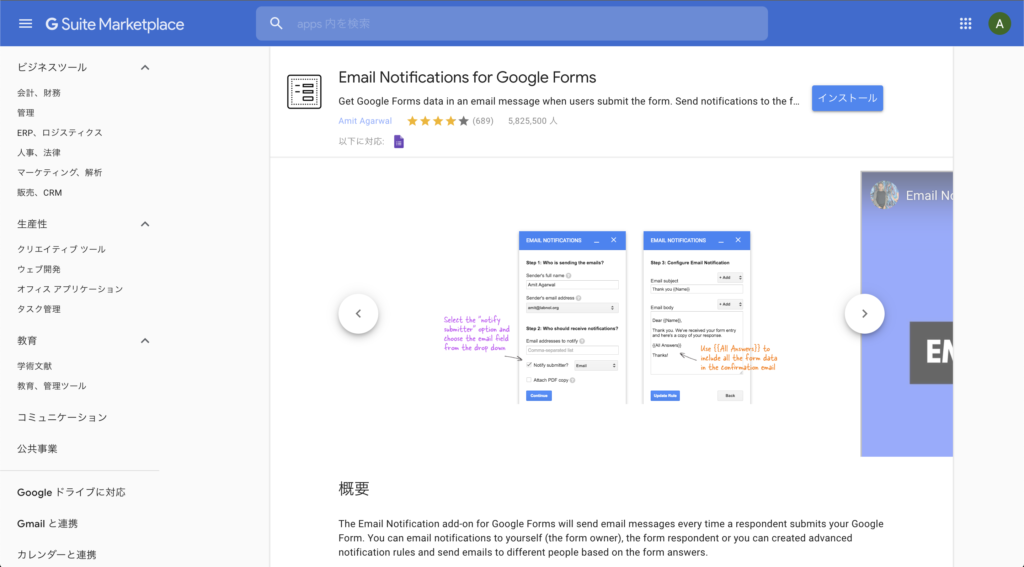Click the 5,825,500 人 user count
The height and width of the screenshot is (567, 1024).
tap(533, 121)
